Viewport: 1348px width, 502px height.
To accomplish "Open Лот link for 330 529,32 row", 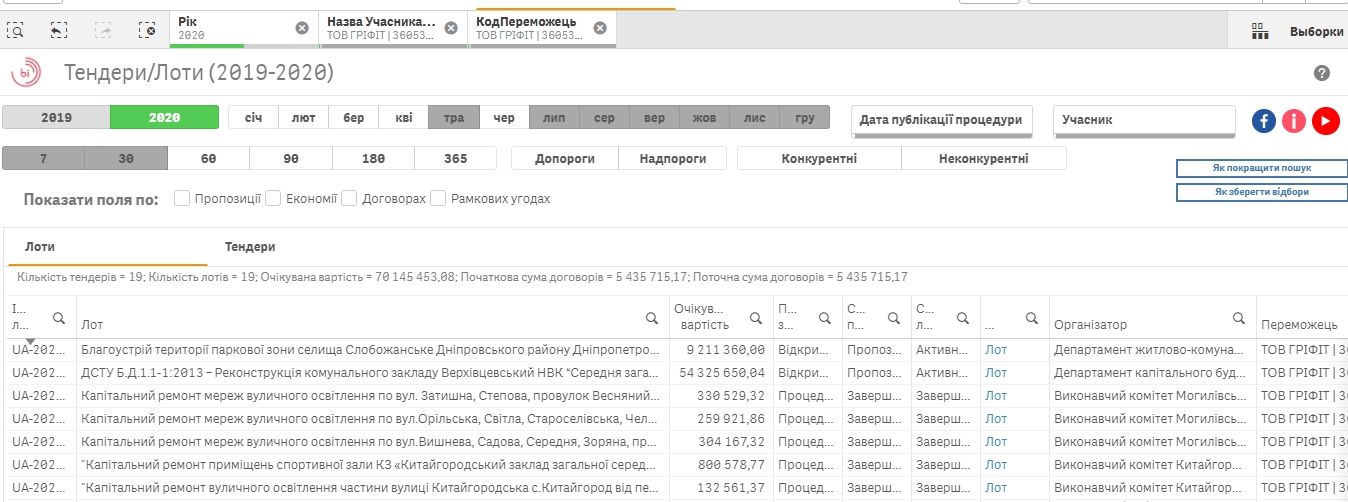I will click(x=996, y=396).
